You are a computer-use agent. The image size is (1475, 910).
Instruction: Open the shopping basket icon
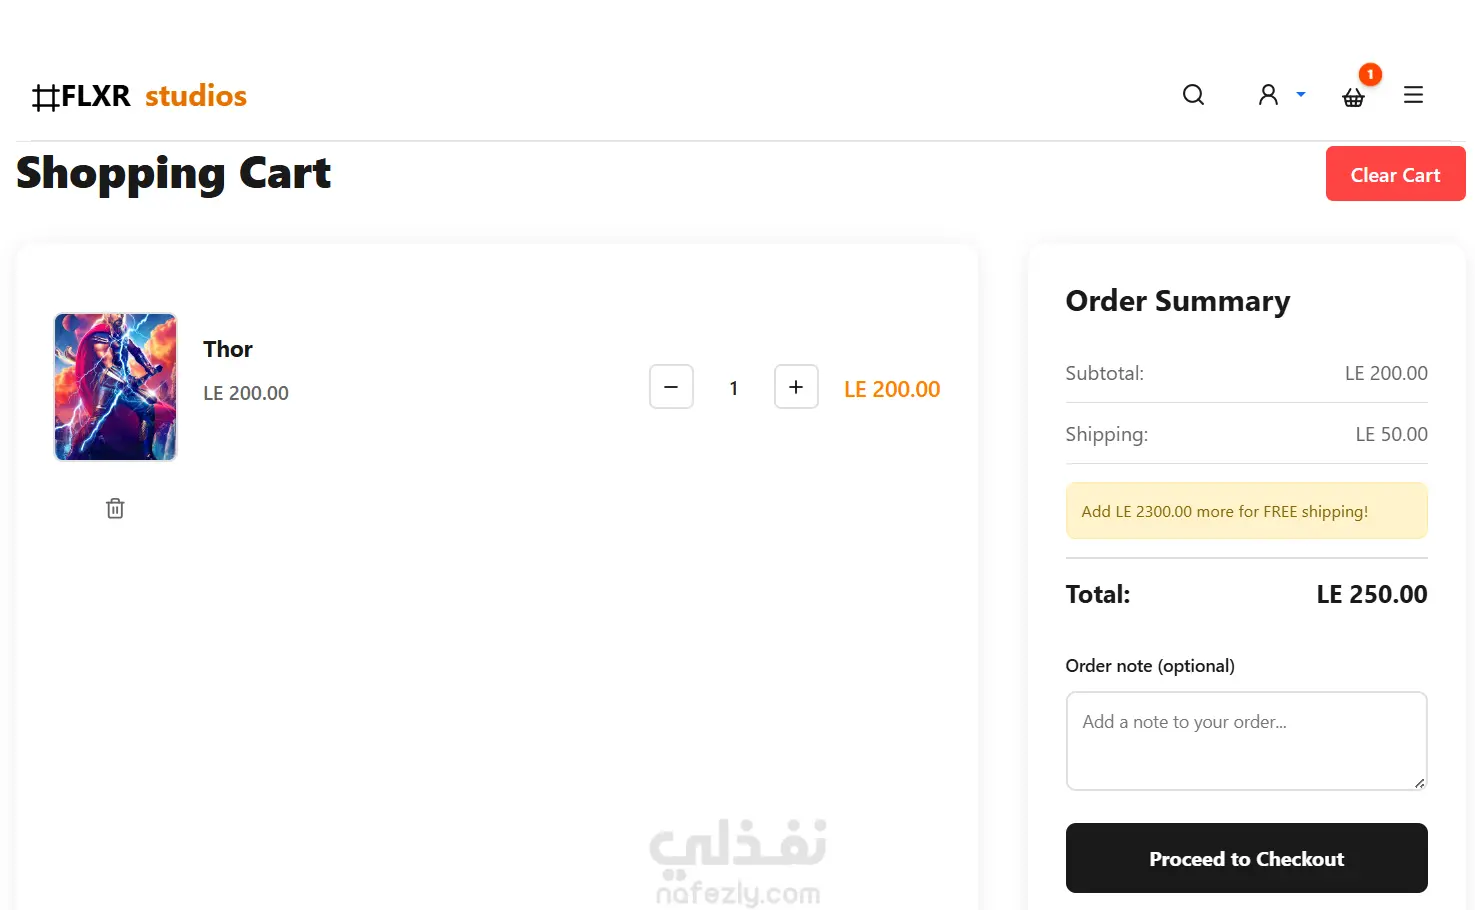[1353, 97]
